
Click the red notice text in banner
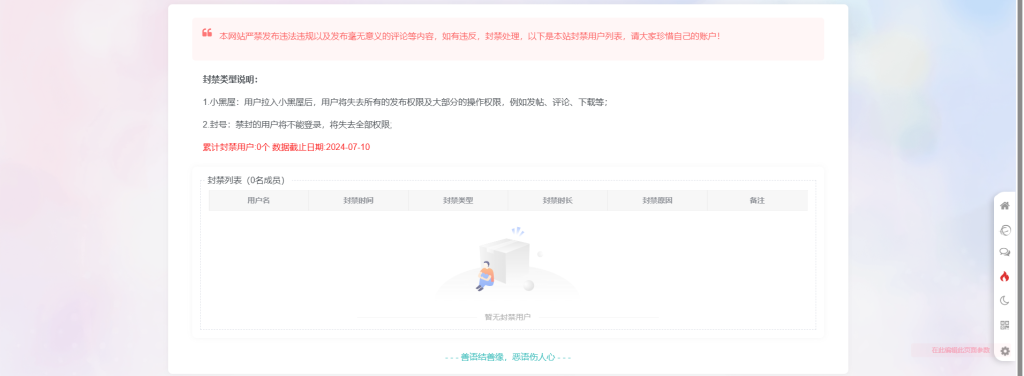click(x=470, y=36)
